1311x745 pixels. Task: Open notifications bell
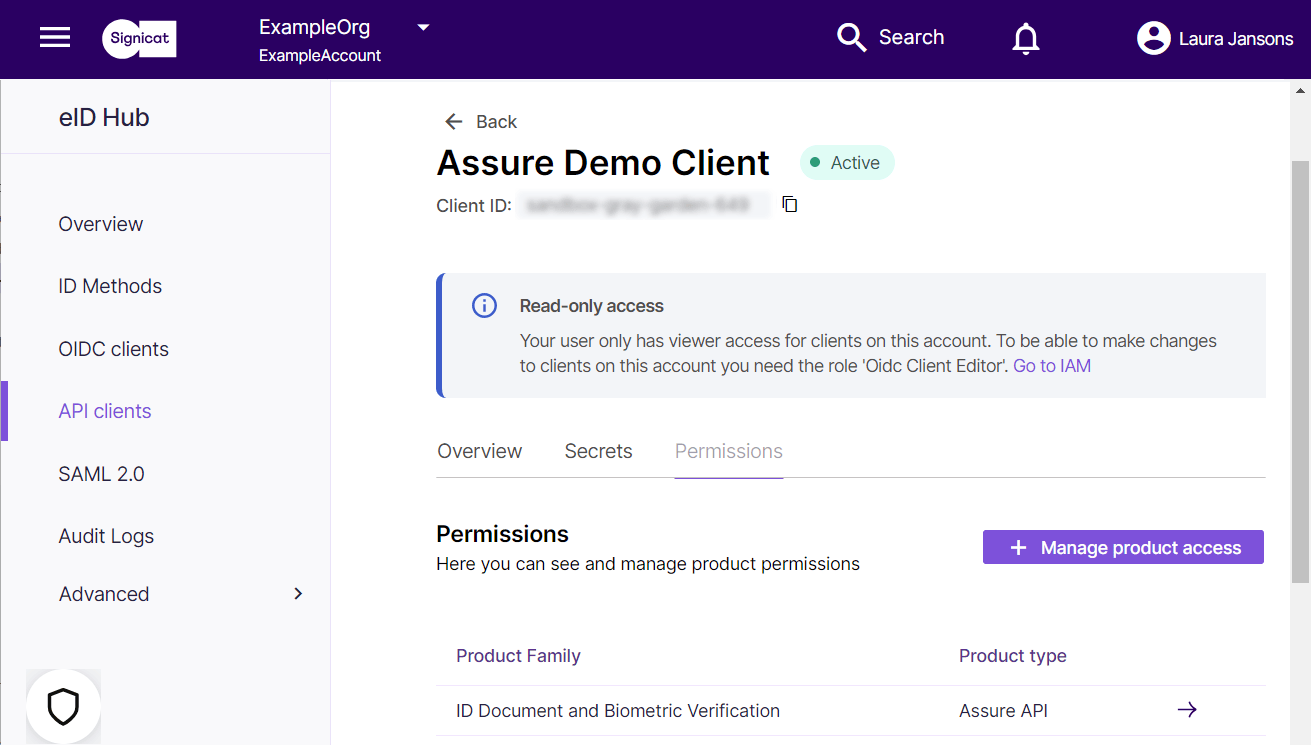point(1026,38)
